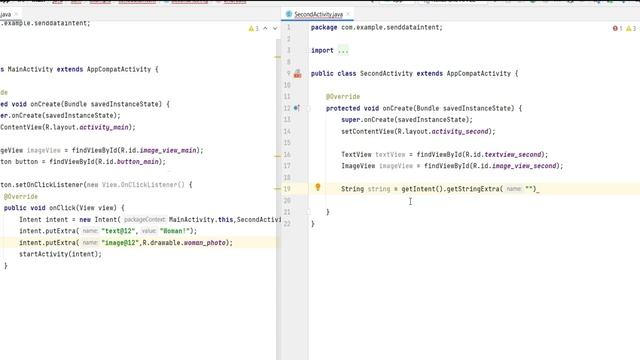Click 'public void onClick(View view)' line
Image resolution: width=640 pixels, height=360 pixels.
pos(64,208)
